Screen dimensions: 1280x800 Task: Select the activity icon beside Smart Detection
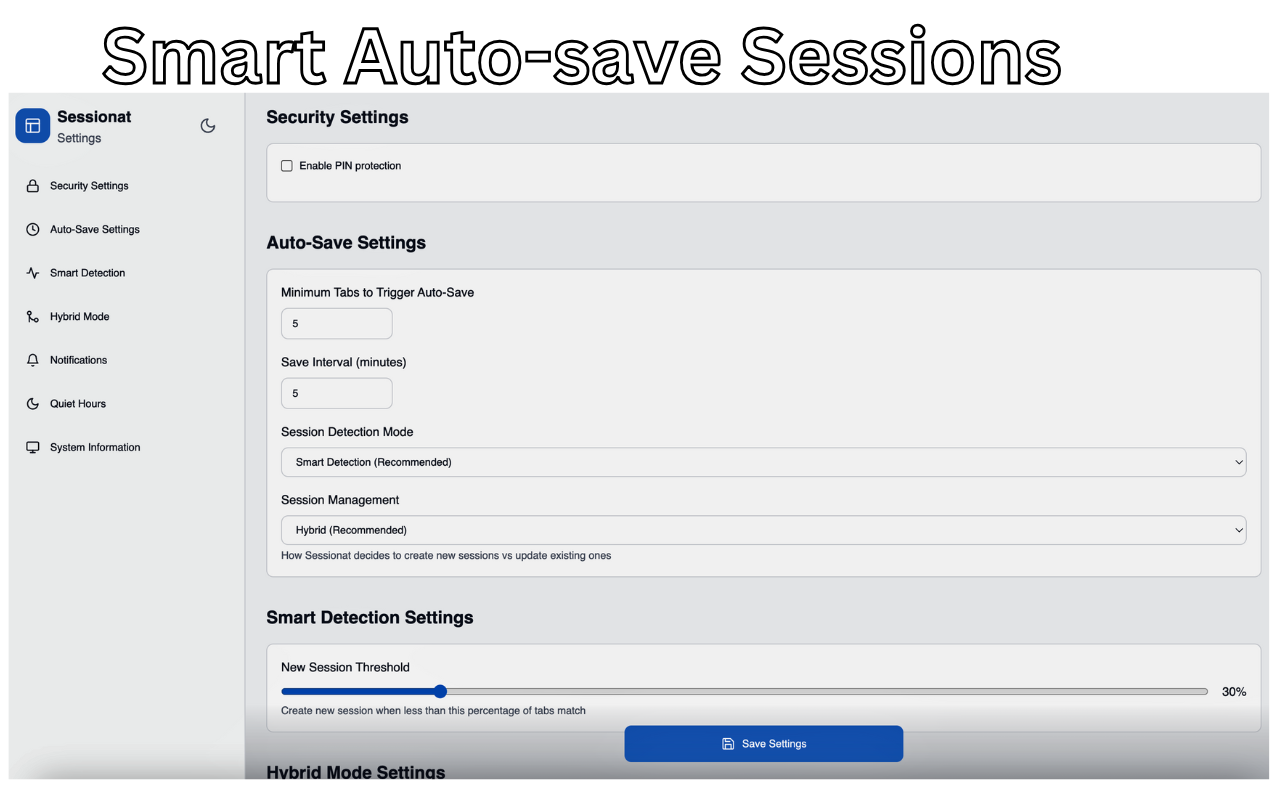(33, 272)
